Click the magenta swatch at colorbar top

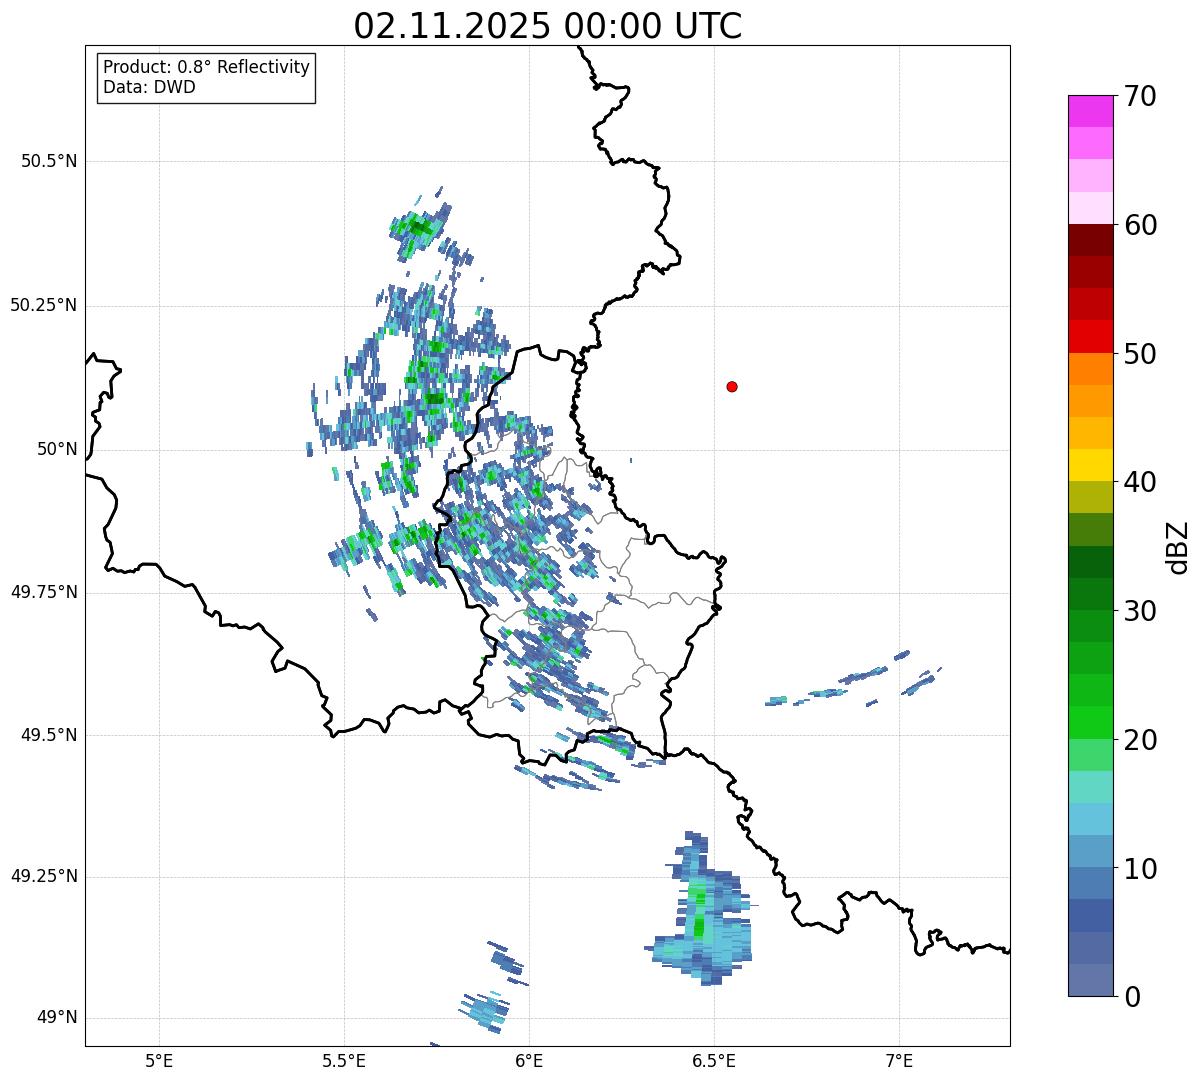tap(1090, 111)
